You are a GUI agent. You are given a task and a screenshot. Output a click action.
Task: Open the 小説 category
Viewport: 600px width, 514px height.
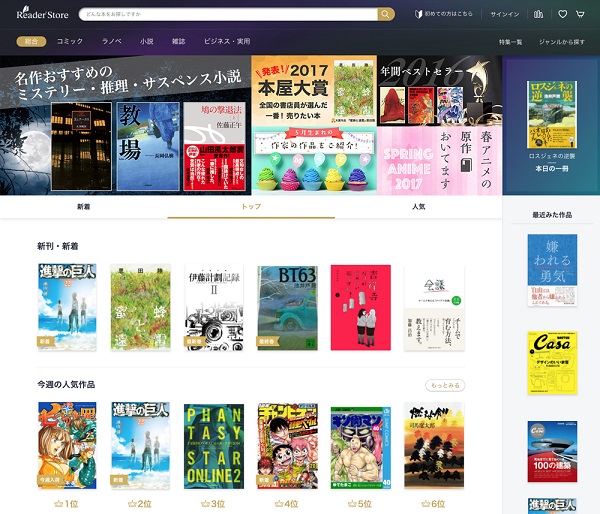pyautogui.click(x=147, y=41)
